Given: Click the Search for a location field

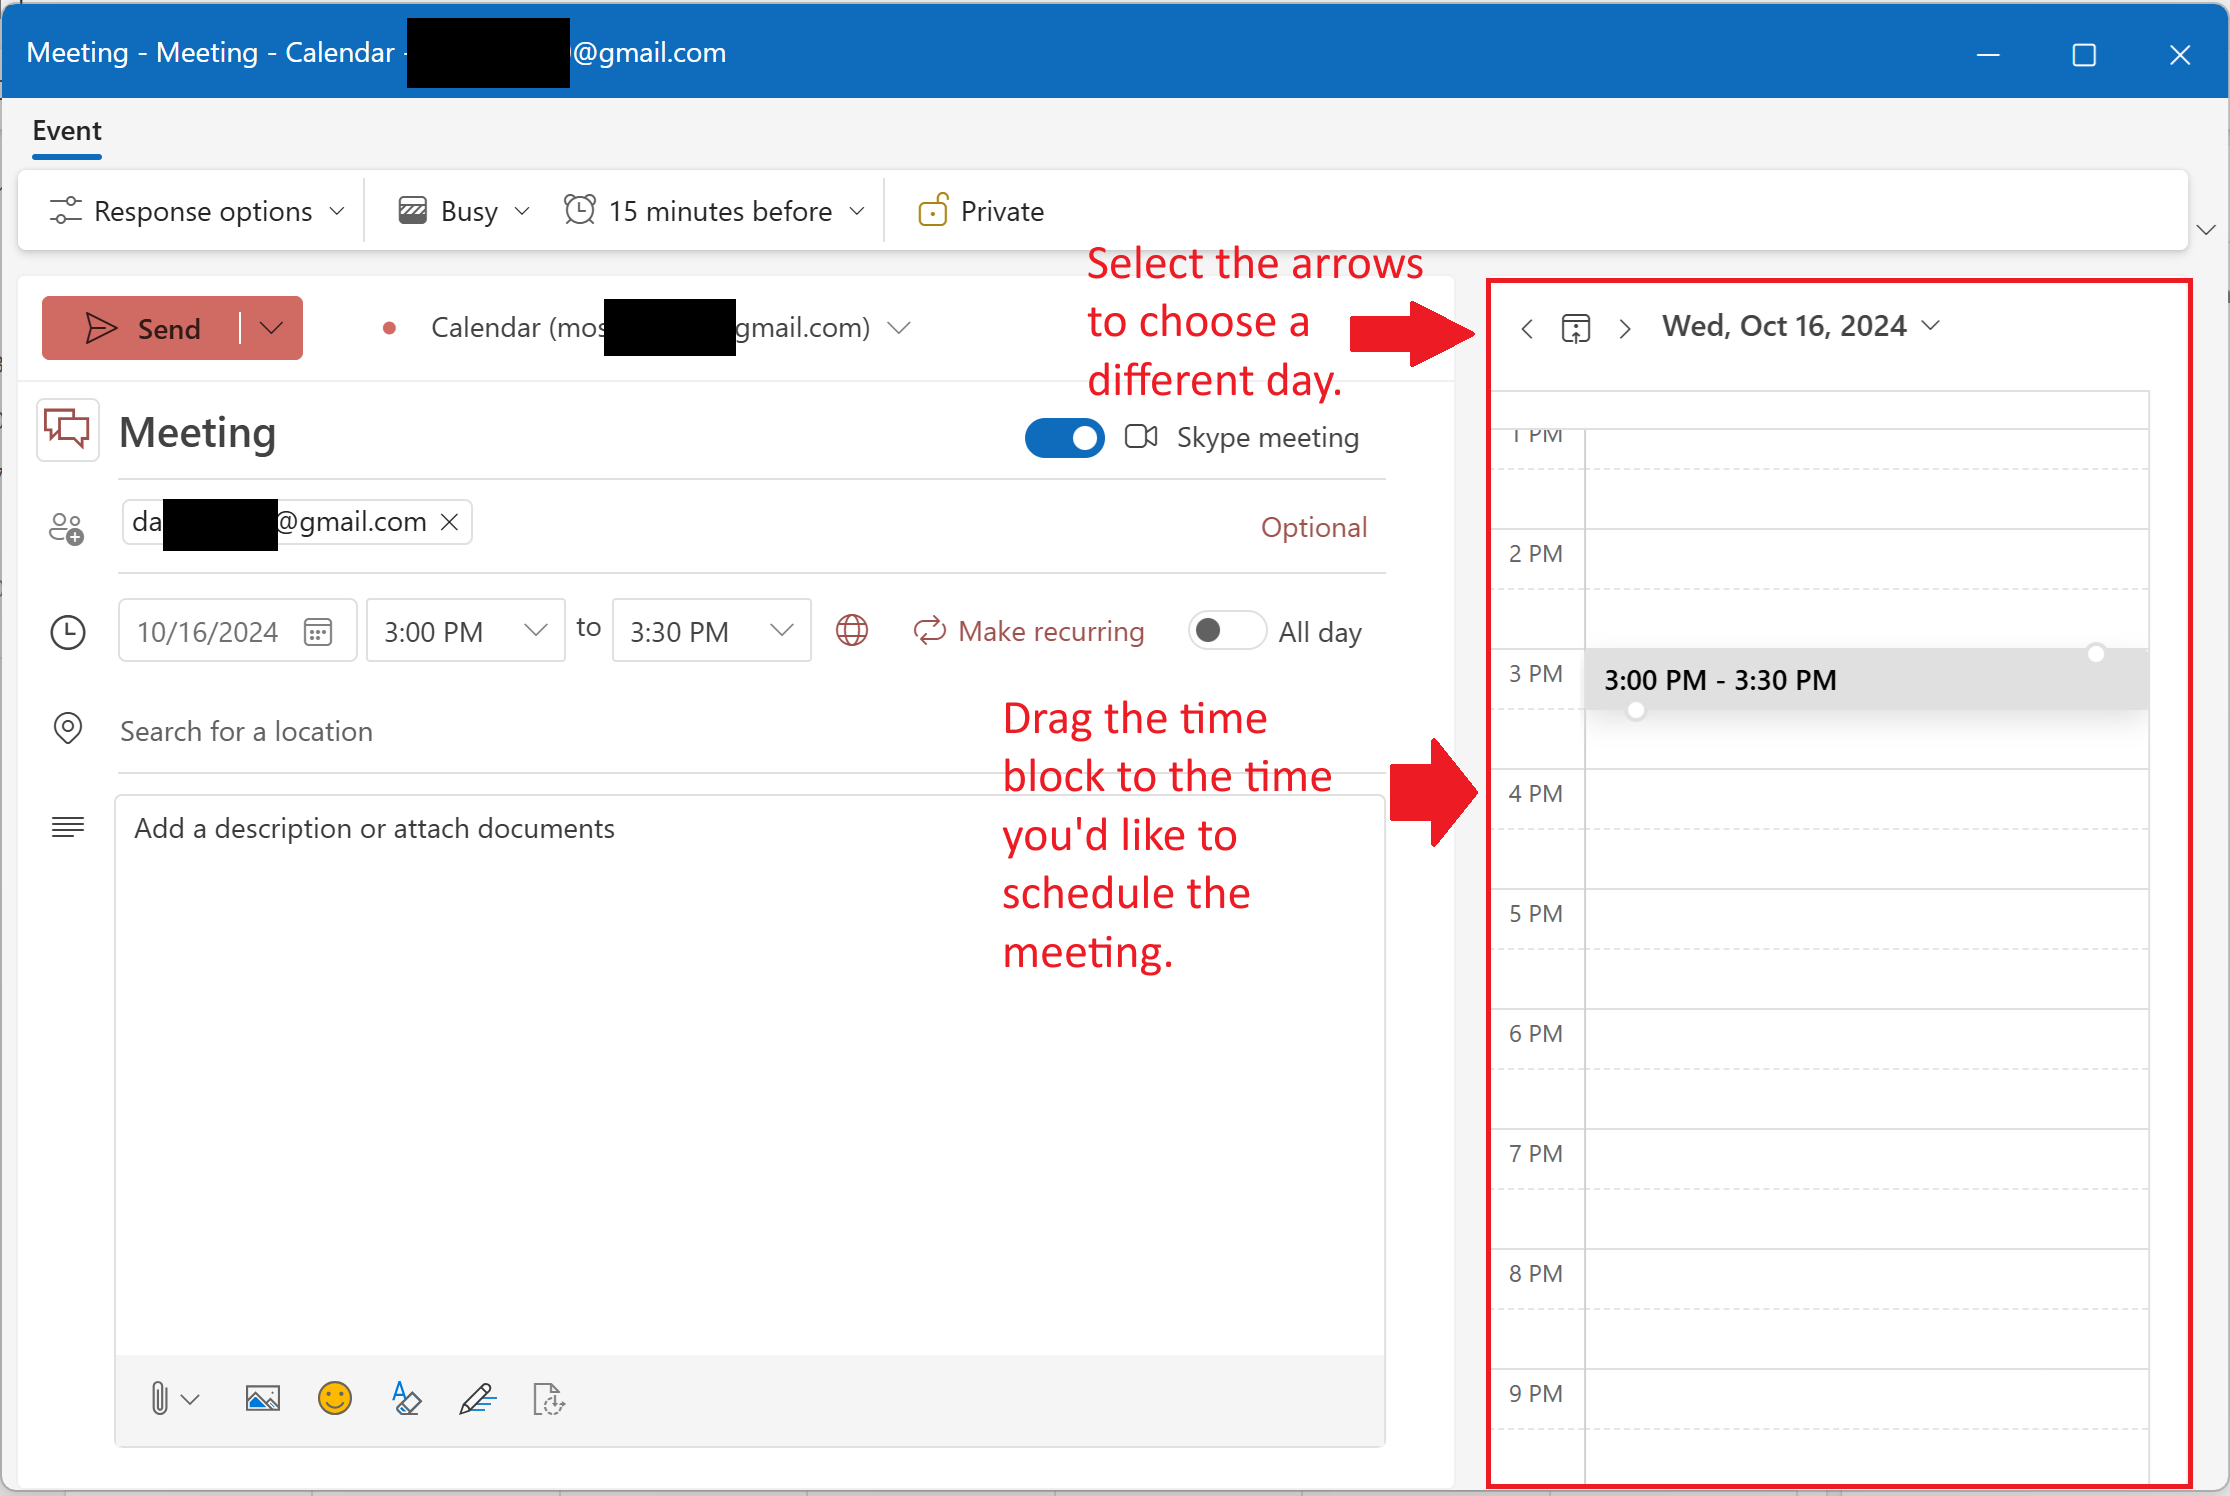Looking at the screenshot, I should tap(750, 731).
